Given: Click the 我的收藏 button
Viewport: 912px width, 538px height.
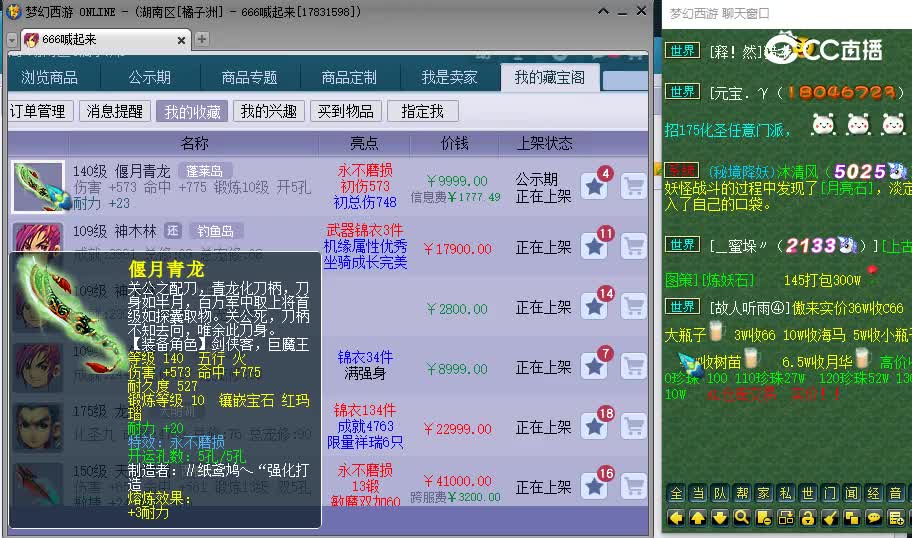Looking at the screenshot, I should coord(192,111).
